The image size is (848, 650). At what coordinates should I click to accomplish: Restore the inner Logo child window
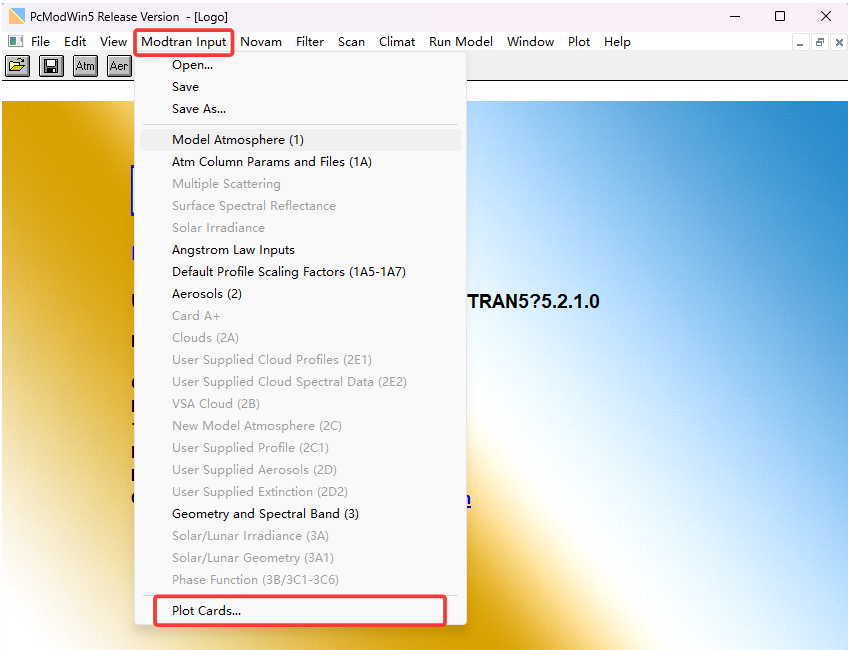point(820,42)
